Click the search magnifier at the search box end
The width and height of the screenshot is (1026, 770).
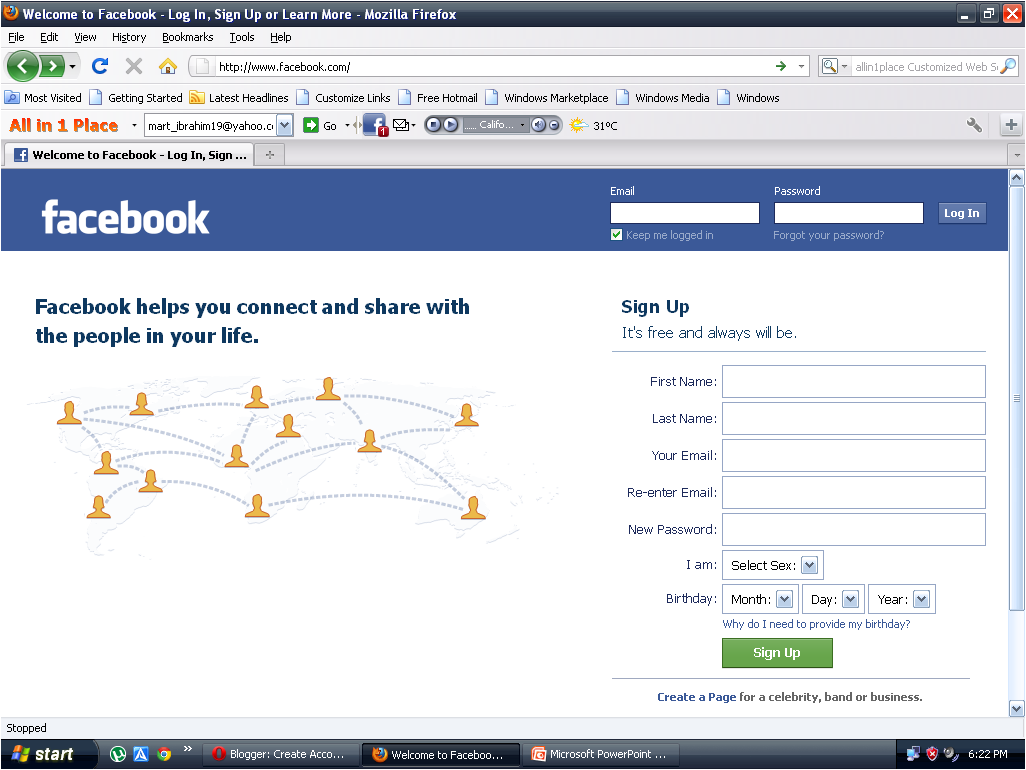pos(1008,66)
